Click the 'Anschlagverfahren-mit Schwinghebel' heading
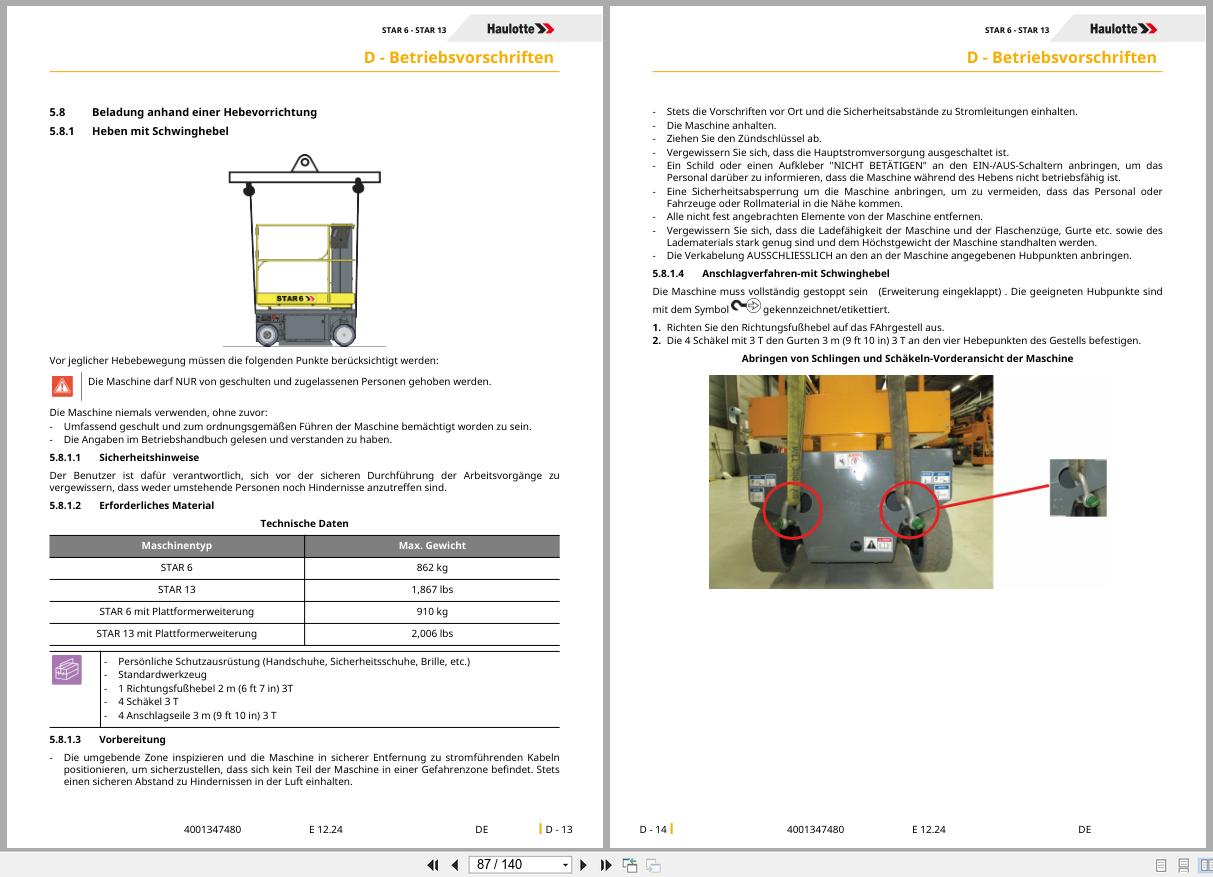This screenshot has height=877, width=1213. pyautogui.click(x=796, y=273)
